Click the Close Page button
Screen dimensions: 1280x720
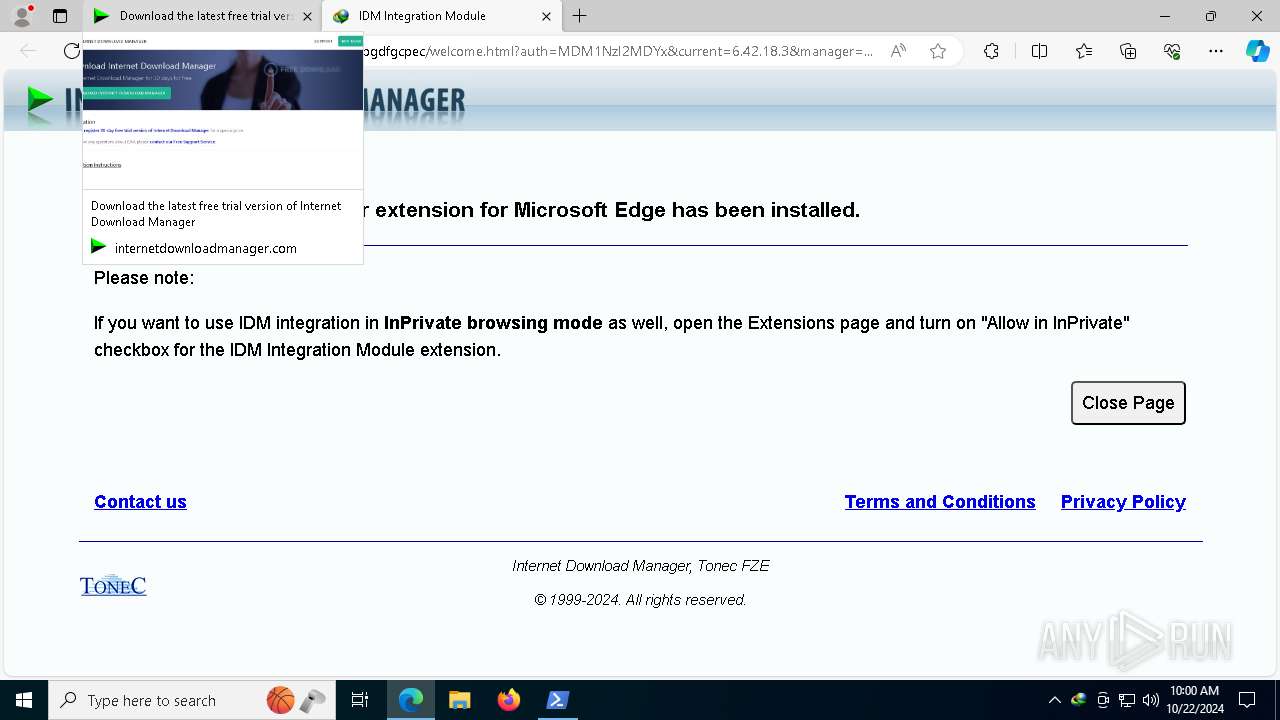point(1128,403)
